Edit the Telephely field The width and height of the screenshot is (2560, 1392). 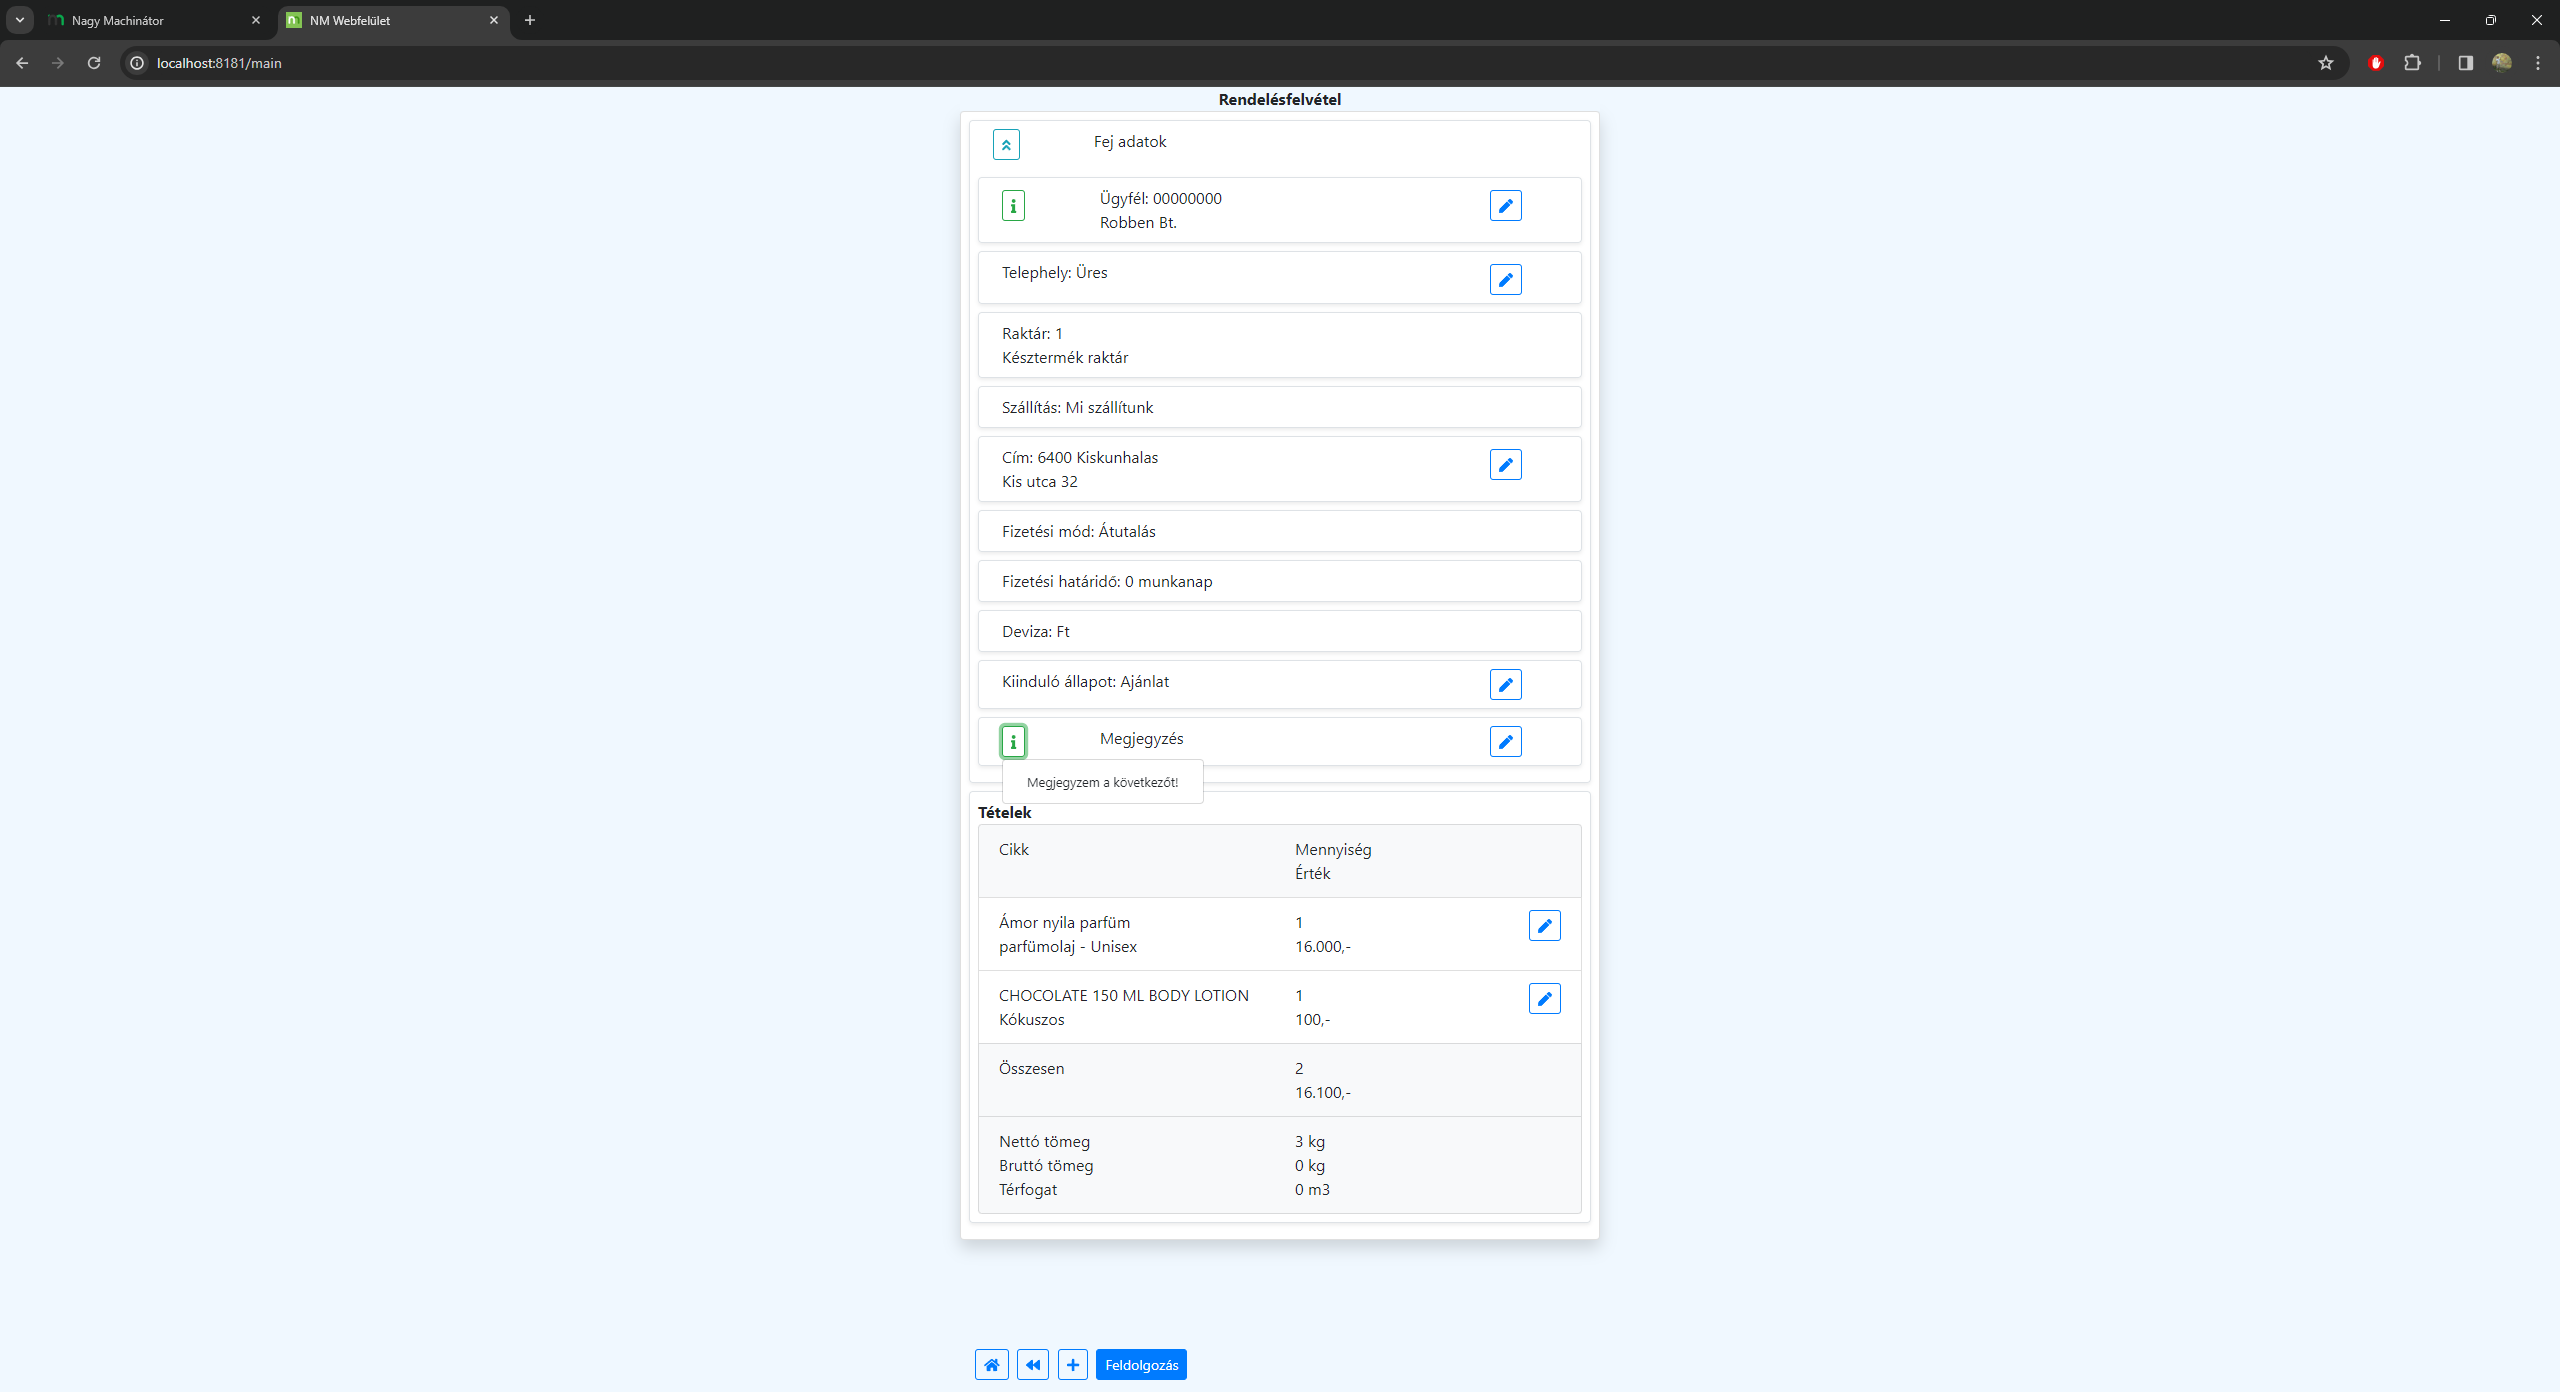[1505, 280]
